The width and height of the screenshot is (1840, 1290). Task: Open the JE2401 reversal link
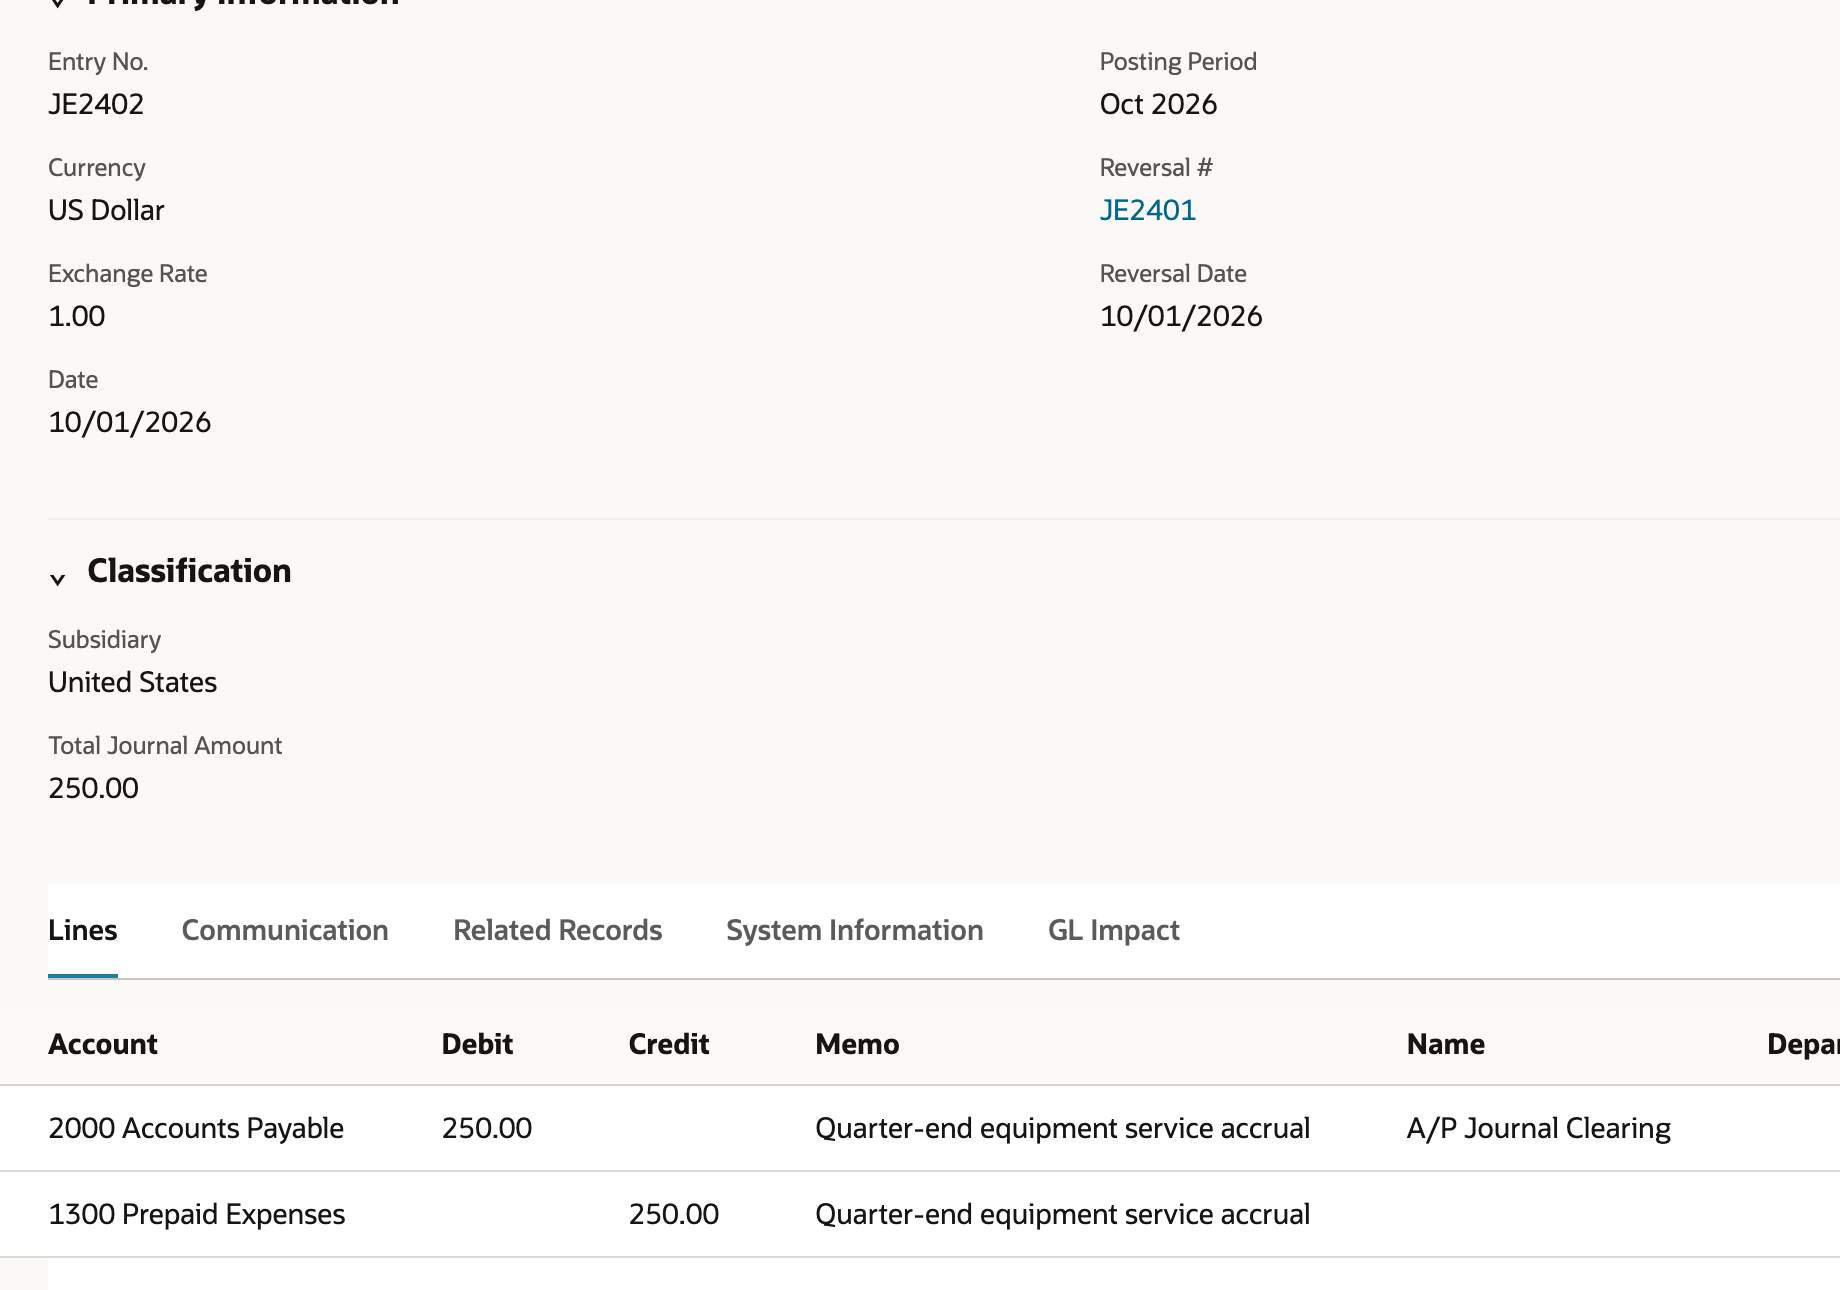1147,210
